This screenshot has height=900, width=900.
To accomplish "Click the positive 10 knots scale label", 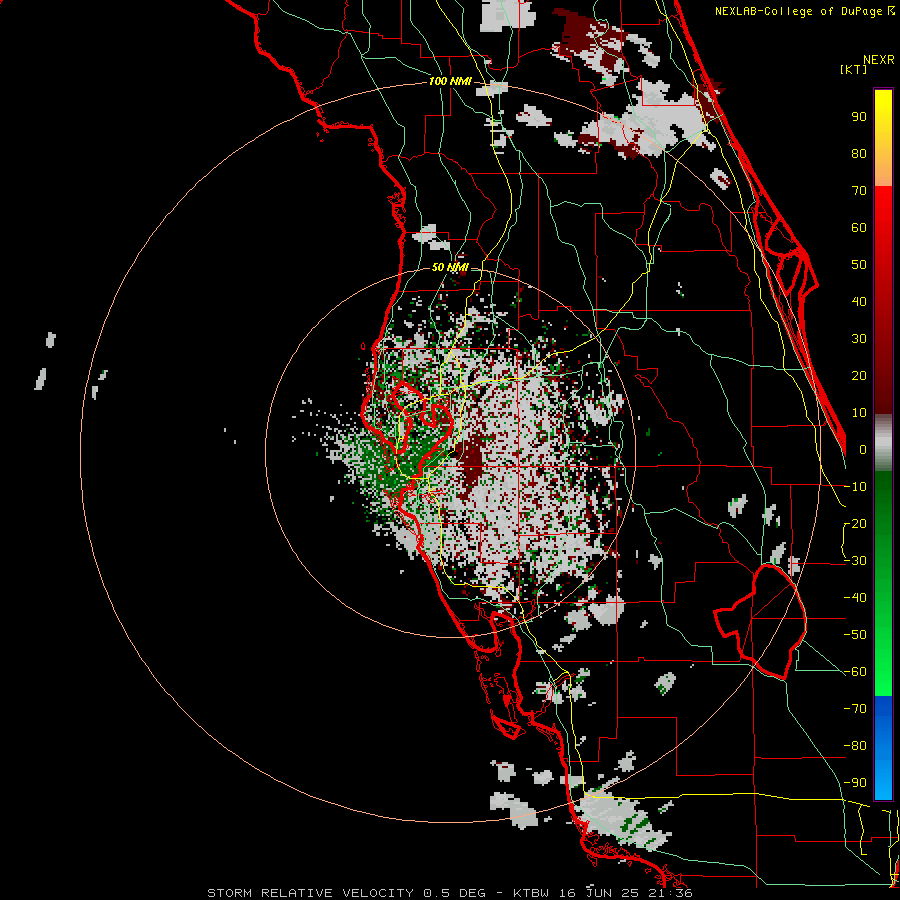I will tap(859, 413).
